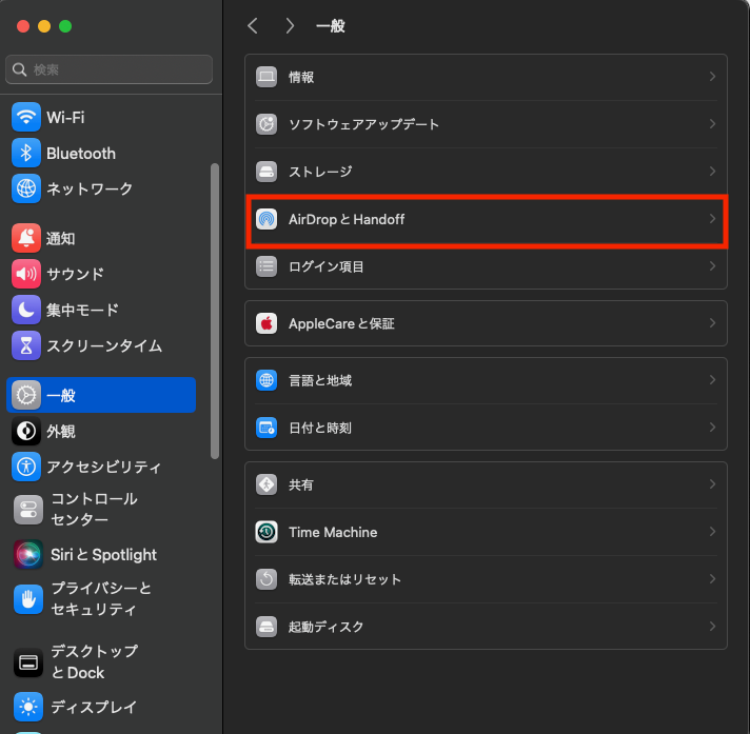Select ディスプレイ label in sidebar
The height and width of the screenshot is (734, 750).
(94, 707)
